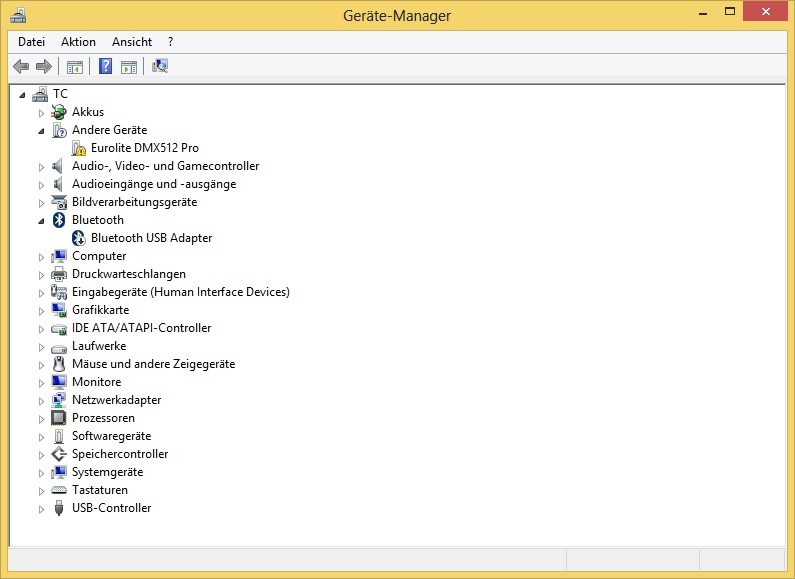Image resolution: width=795 pixels, height=579 pixels.
Task: Click the Netzwerkadapter network icon
Action: point(59,400)
